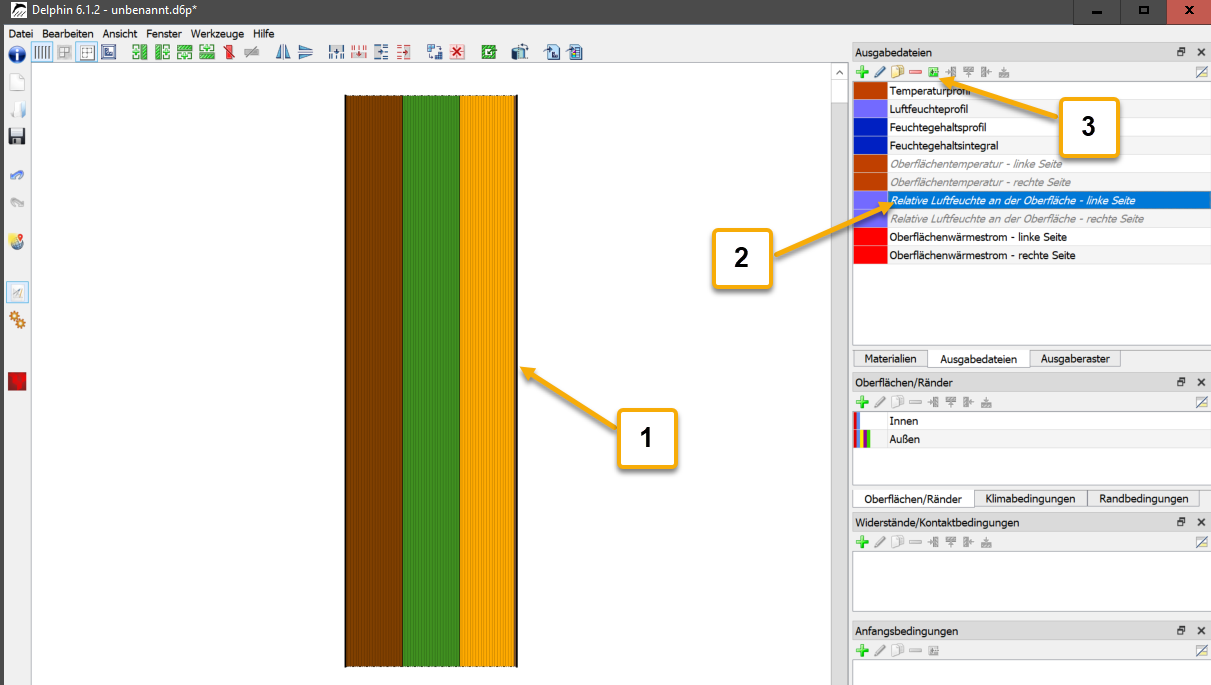Open the climate location globe icon
Image resolution: width=1211 pixels, height=685 pixels.
pyautogui.click(x=16, y=241)
